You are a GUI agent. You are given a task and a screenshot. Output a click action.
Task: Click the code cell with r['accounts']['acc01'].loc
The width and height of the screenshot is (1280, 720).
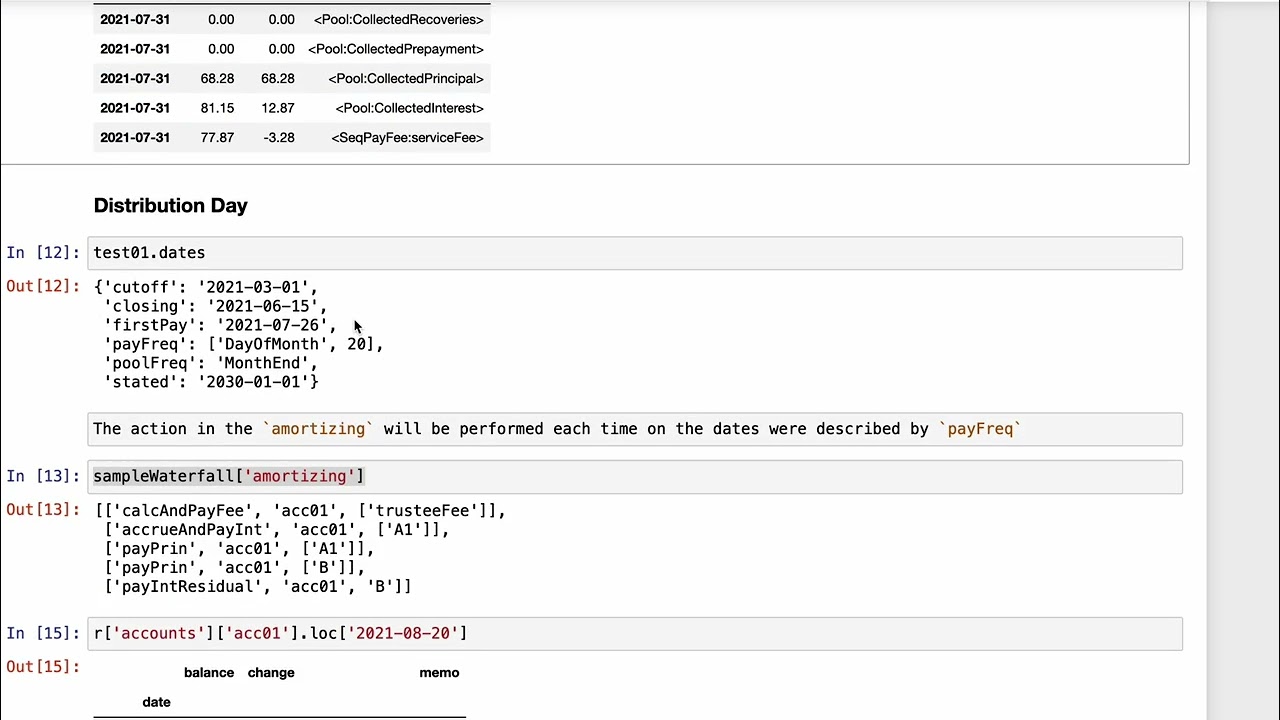click(x=635, y=633)
